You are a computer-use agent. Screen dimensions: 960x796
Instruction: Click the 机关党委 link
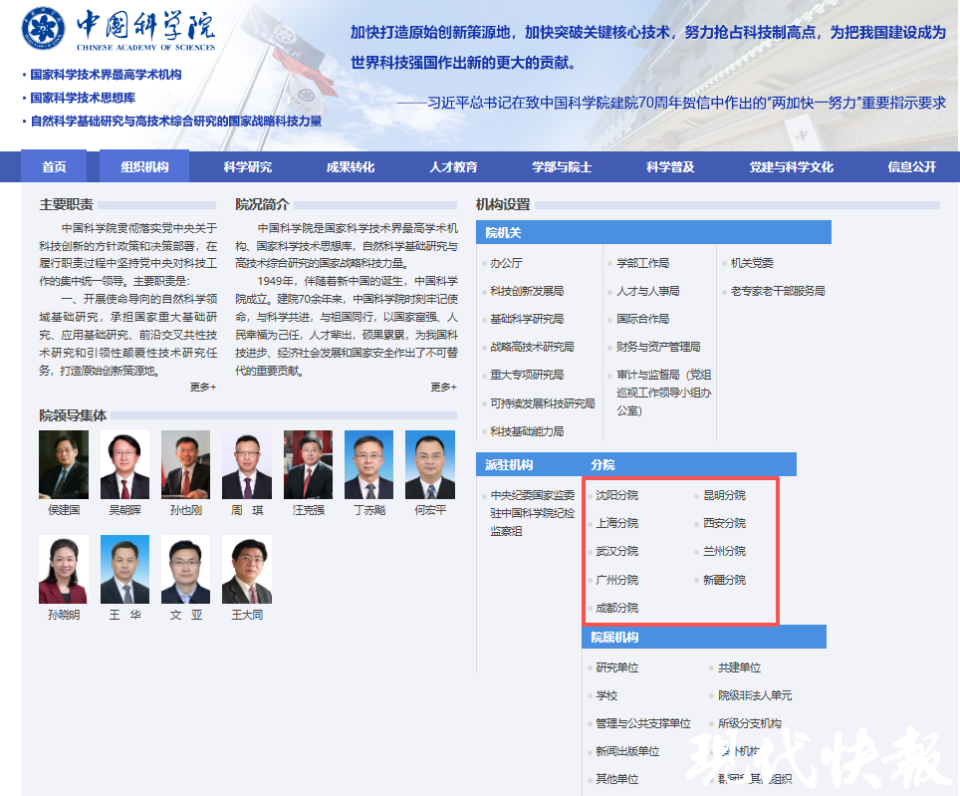click(x=750, y=262)
